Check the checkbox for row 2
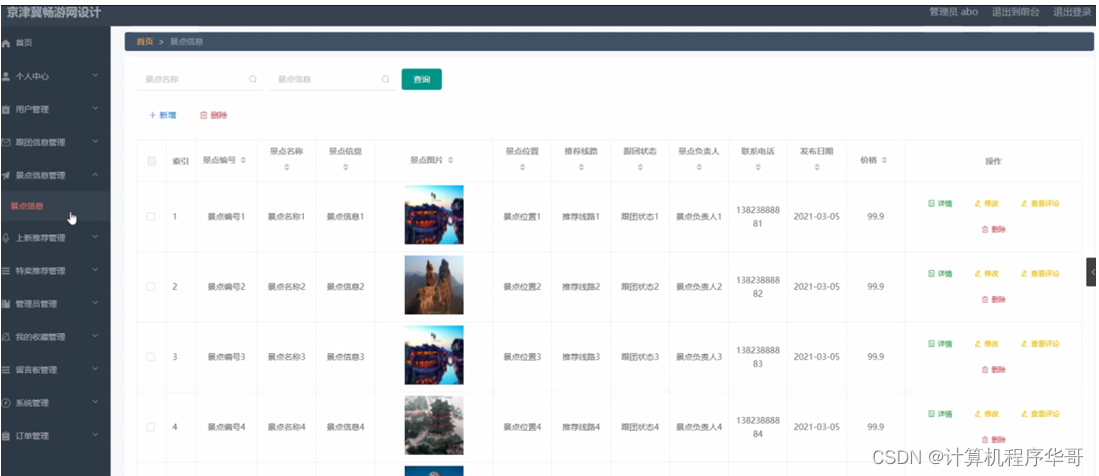Image resolution: width=1099 pixels, height=476 pixels. coord(151,287)
